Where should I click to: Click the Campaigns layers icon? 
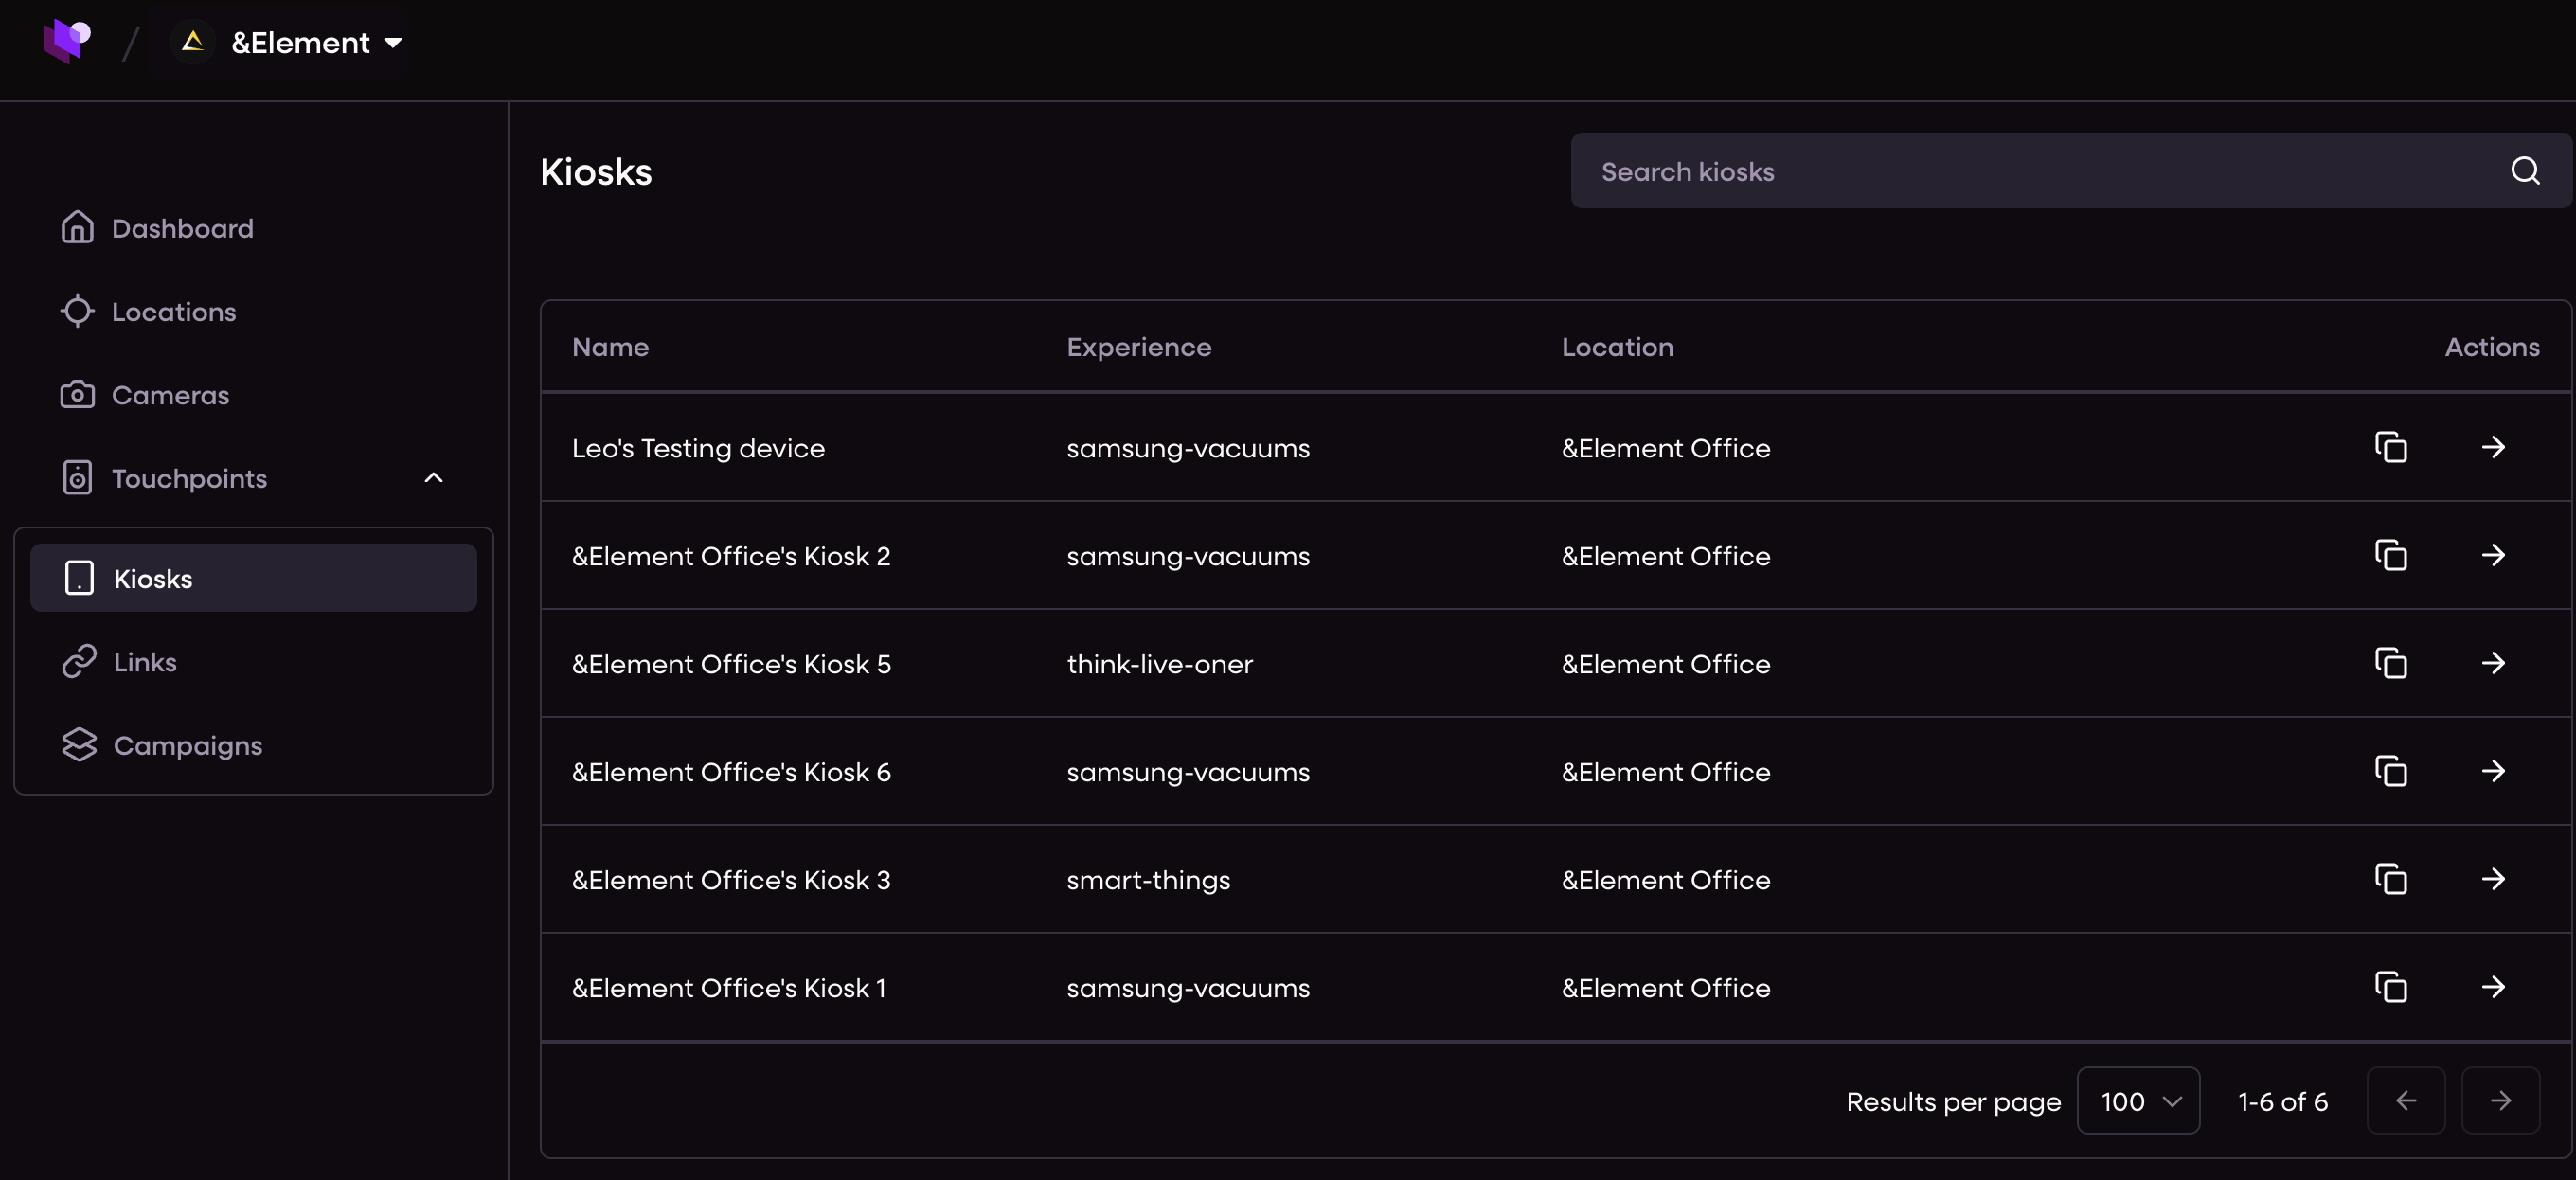[79, 745]
